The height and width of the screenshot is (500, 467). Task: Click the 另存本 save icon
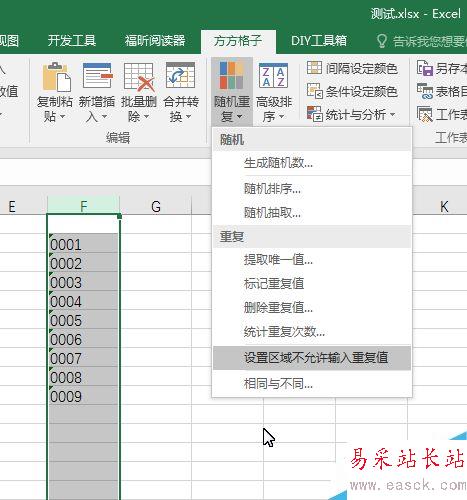pyautogui.click(x=425, y=68)
